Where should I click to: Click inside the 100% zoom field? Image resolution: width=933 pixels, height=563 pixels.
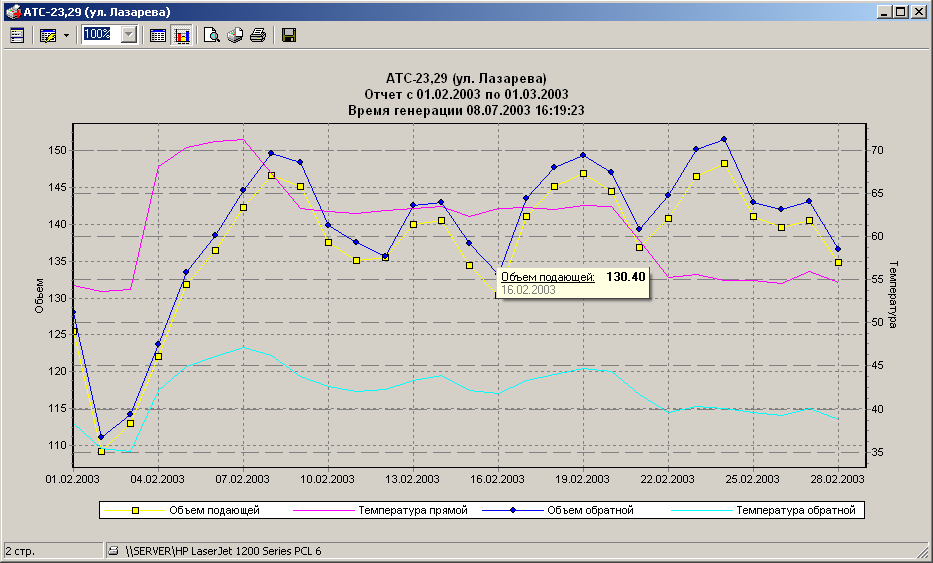(101, 35)
